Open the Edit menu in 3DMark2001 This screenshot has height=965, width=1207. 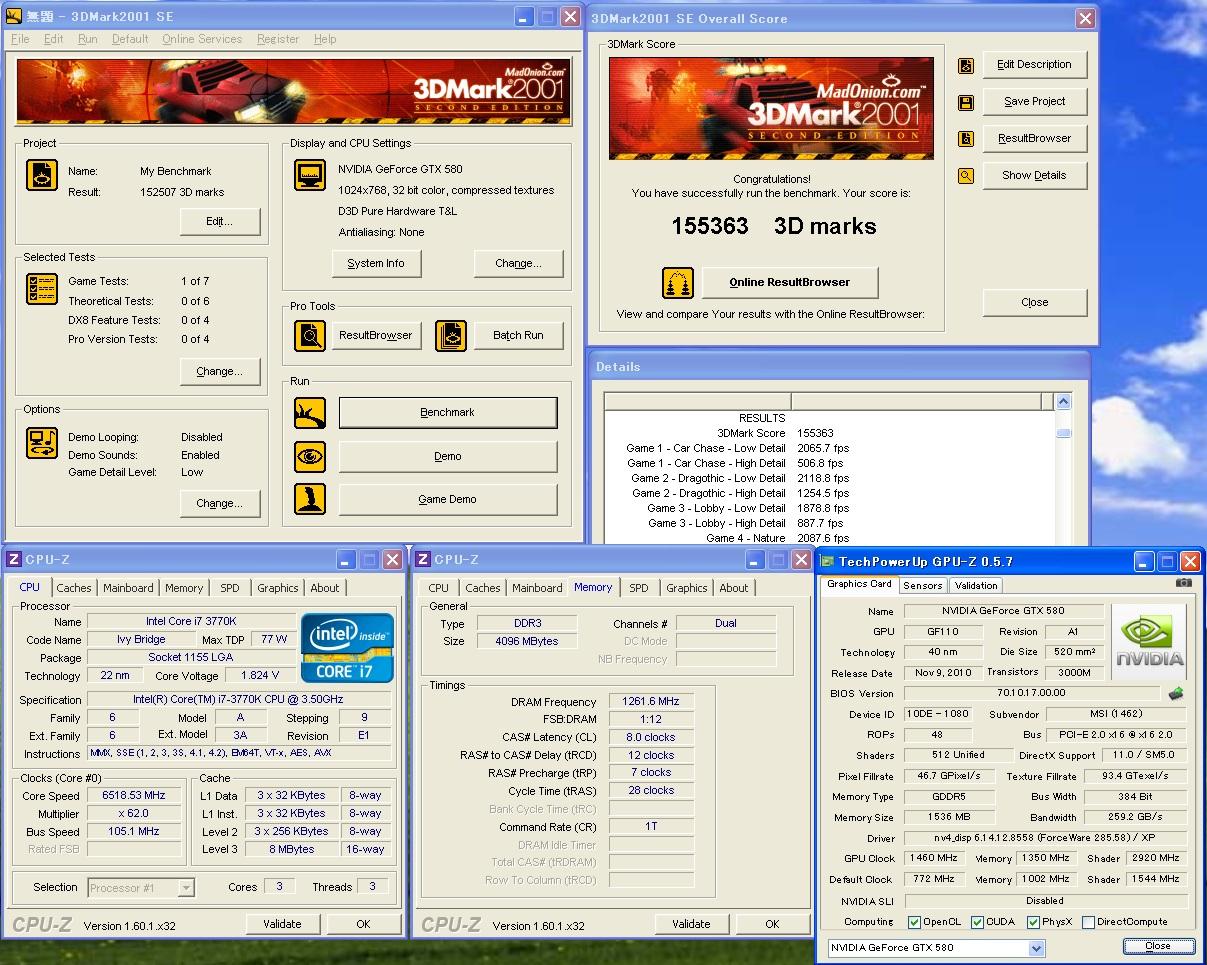click(53, 39)
